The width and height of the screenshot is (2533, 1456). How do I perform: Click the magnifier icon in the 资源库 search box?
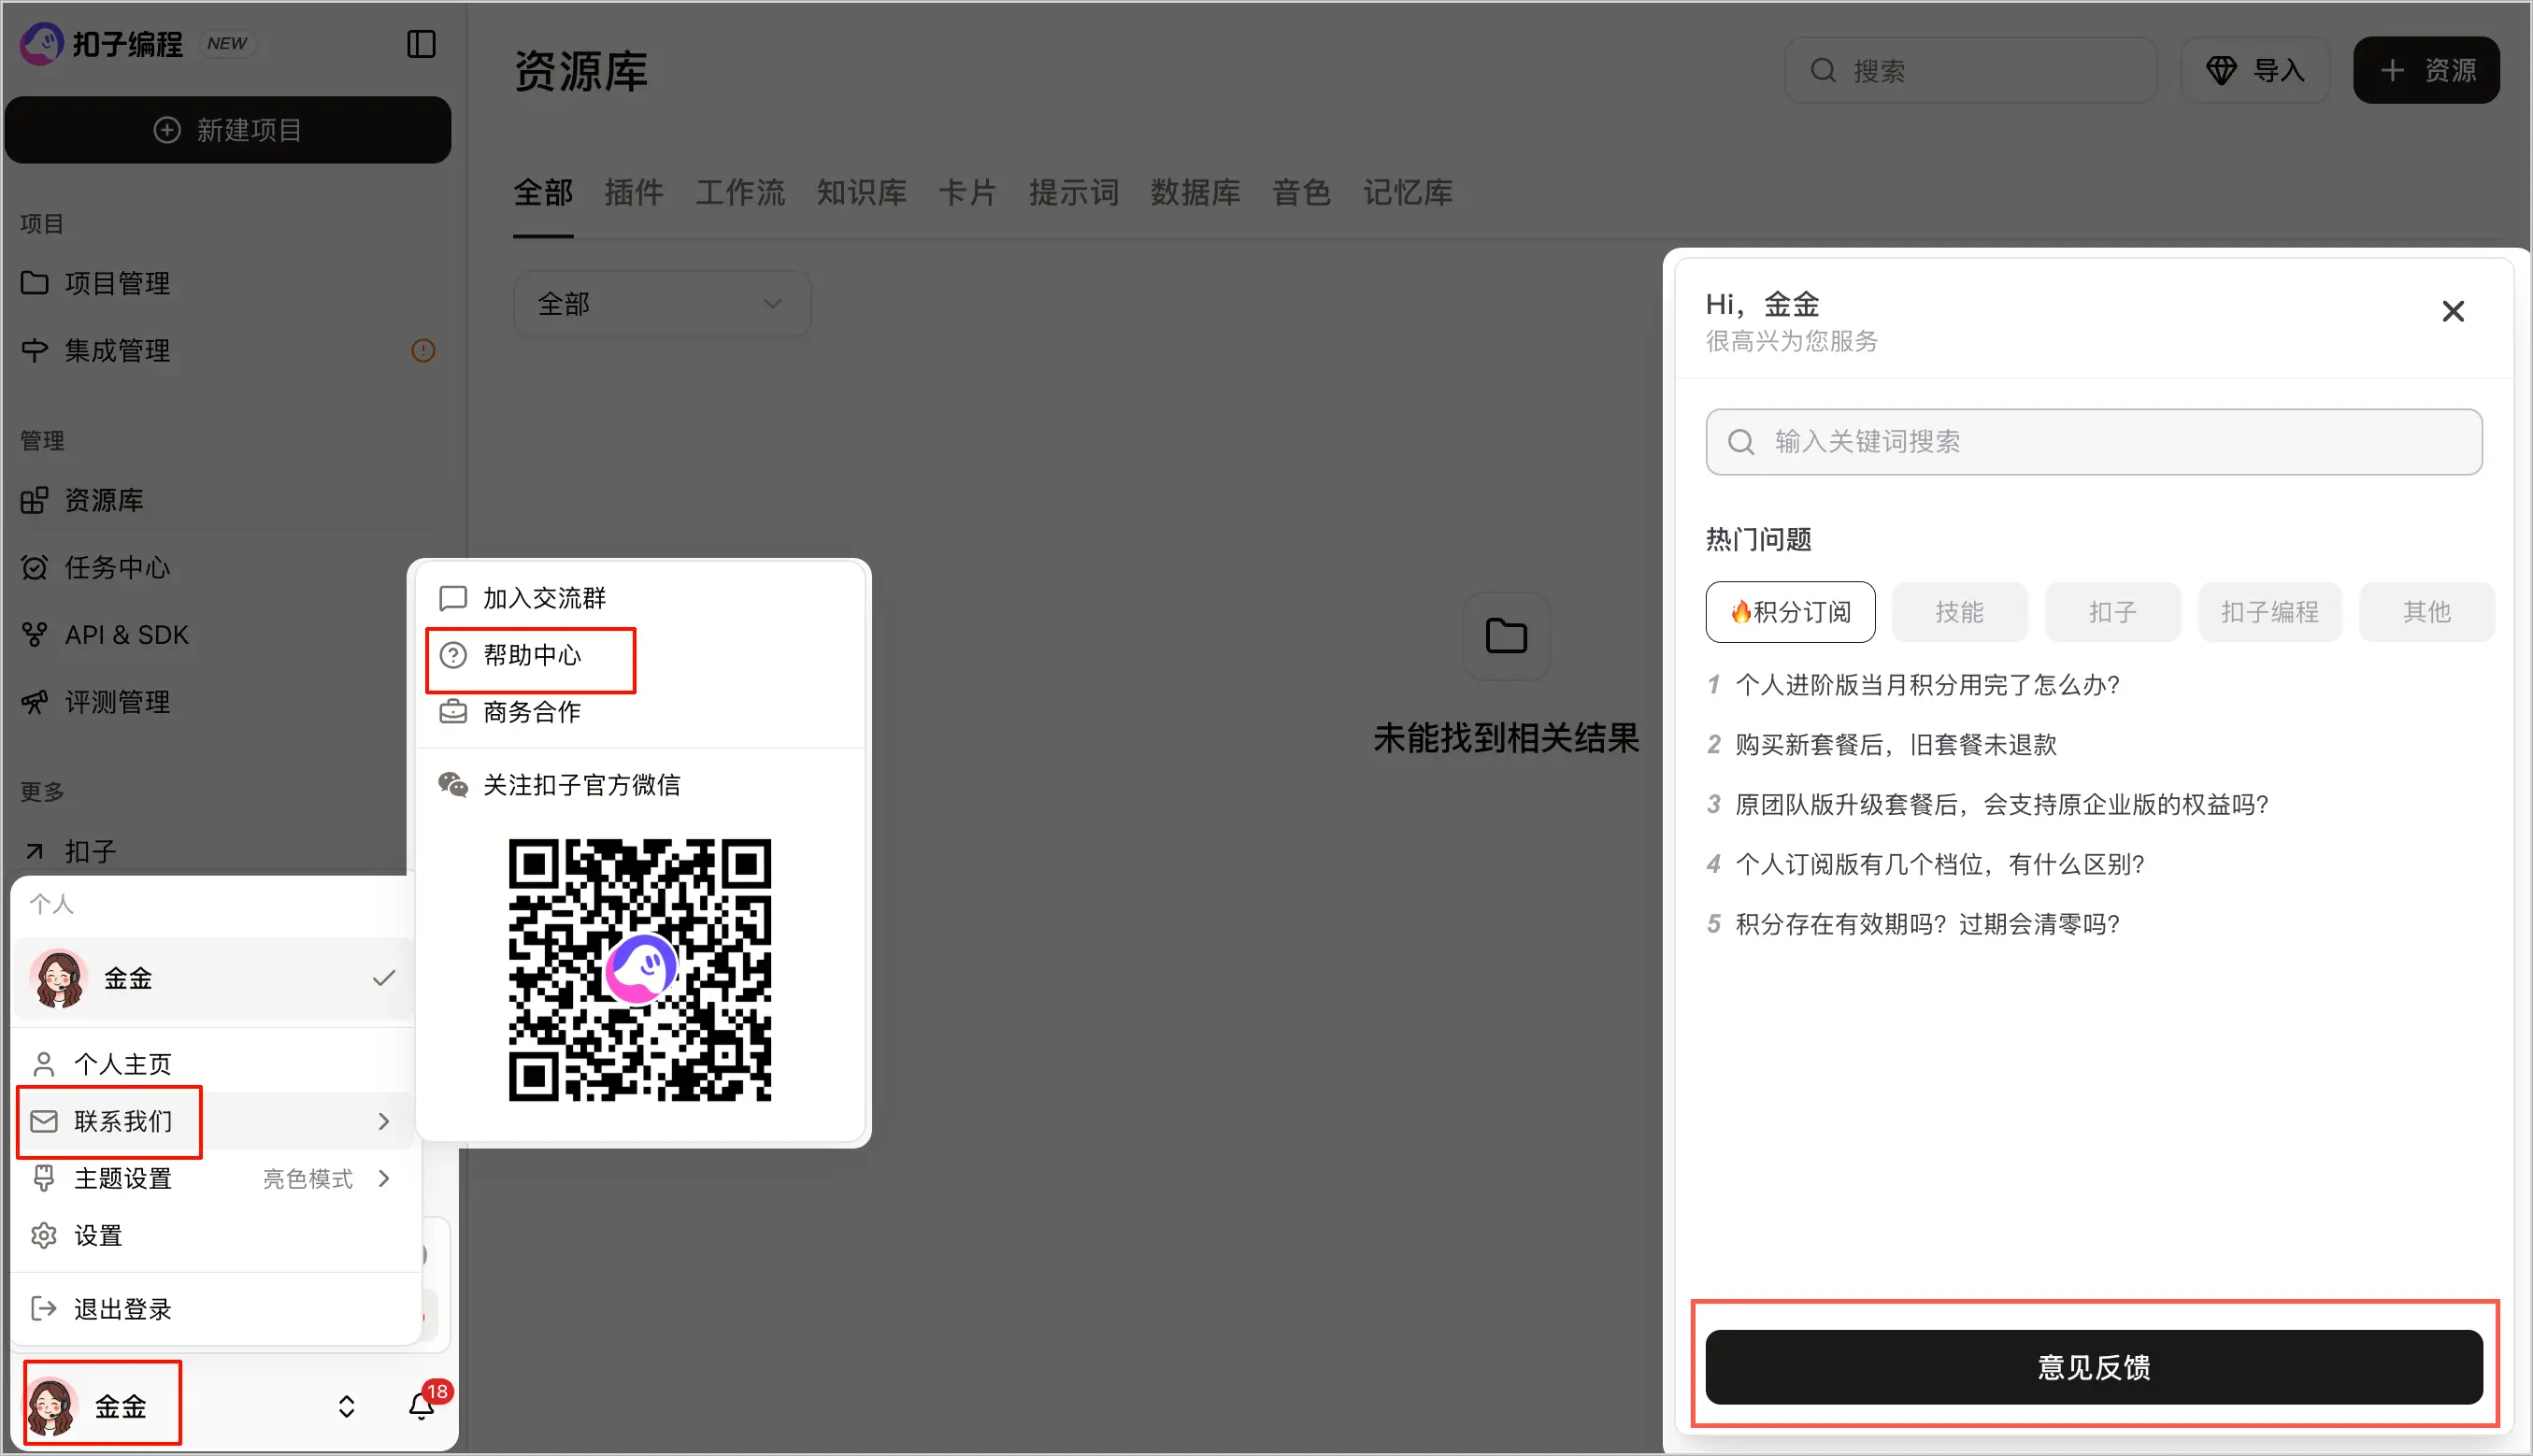pos(1823,70)
